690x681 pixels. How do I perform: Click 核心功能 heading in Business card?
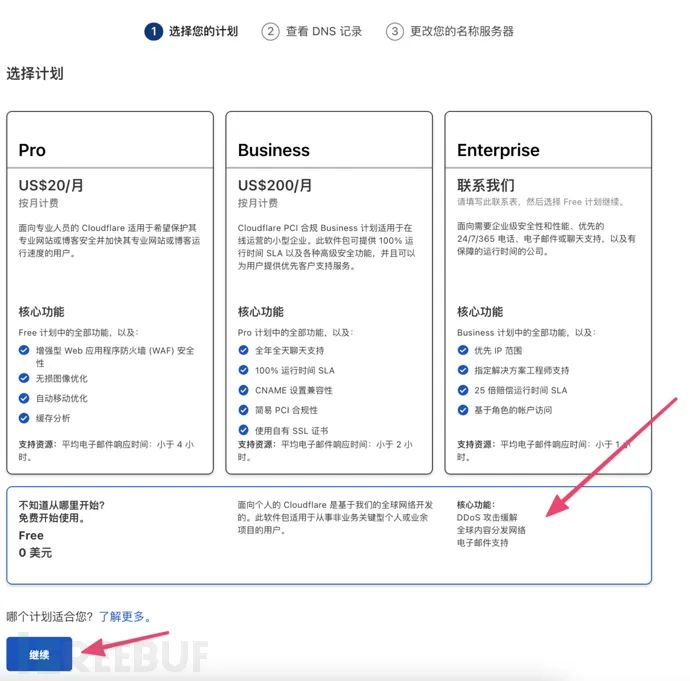pos(261,311)
